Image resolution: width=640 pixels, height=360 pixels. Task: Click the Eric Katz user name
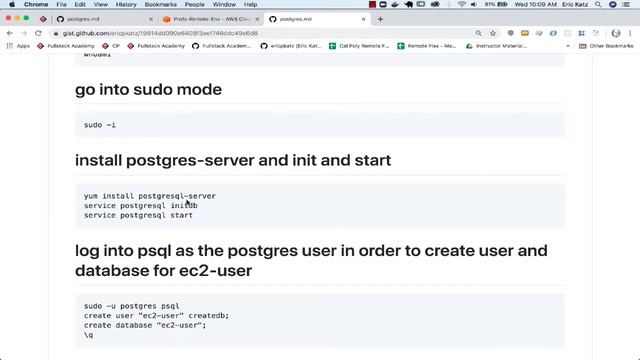click(x=575, y=4)
